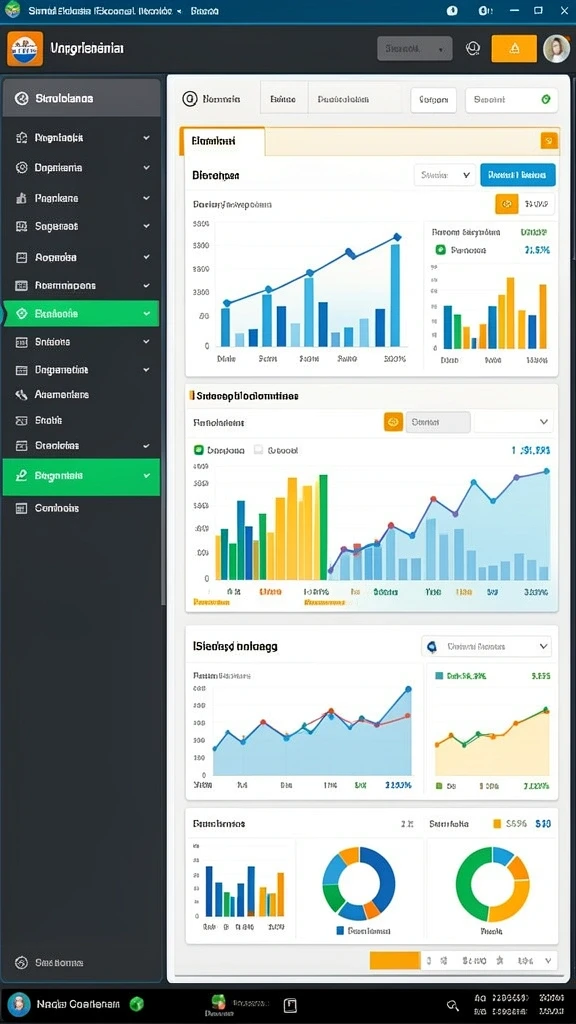
Task: Switch to the 'Nonmaia' tab with the circle icon
Action: [x=212, y=99]
